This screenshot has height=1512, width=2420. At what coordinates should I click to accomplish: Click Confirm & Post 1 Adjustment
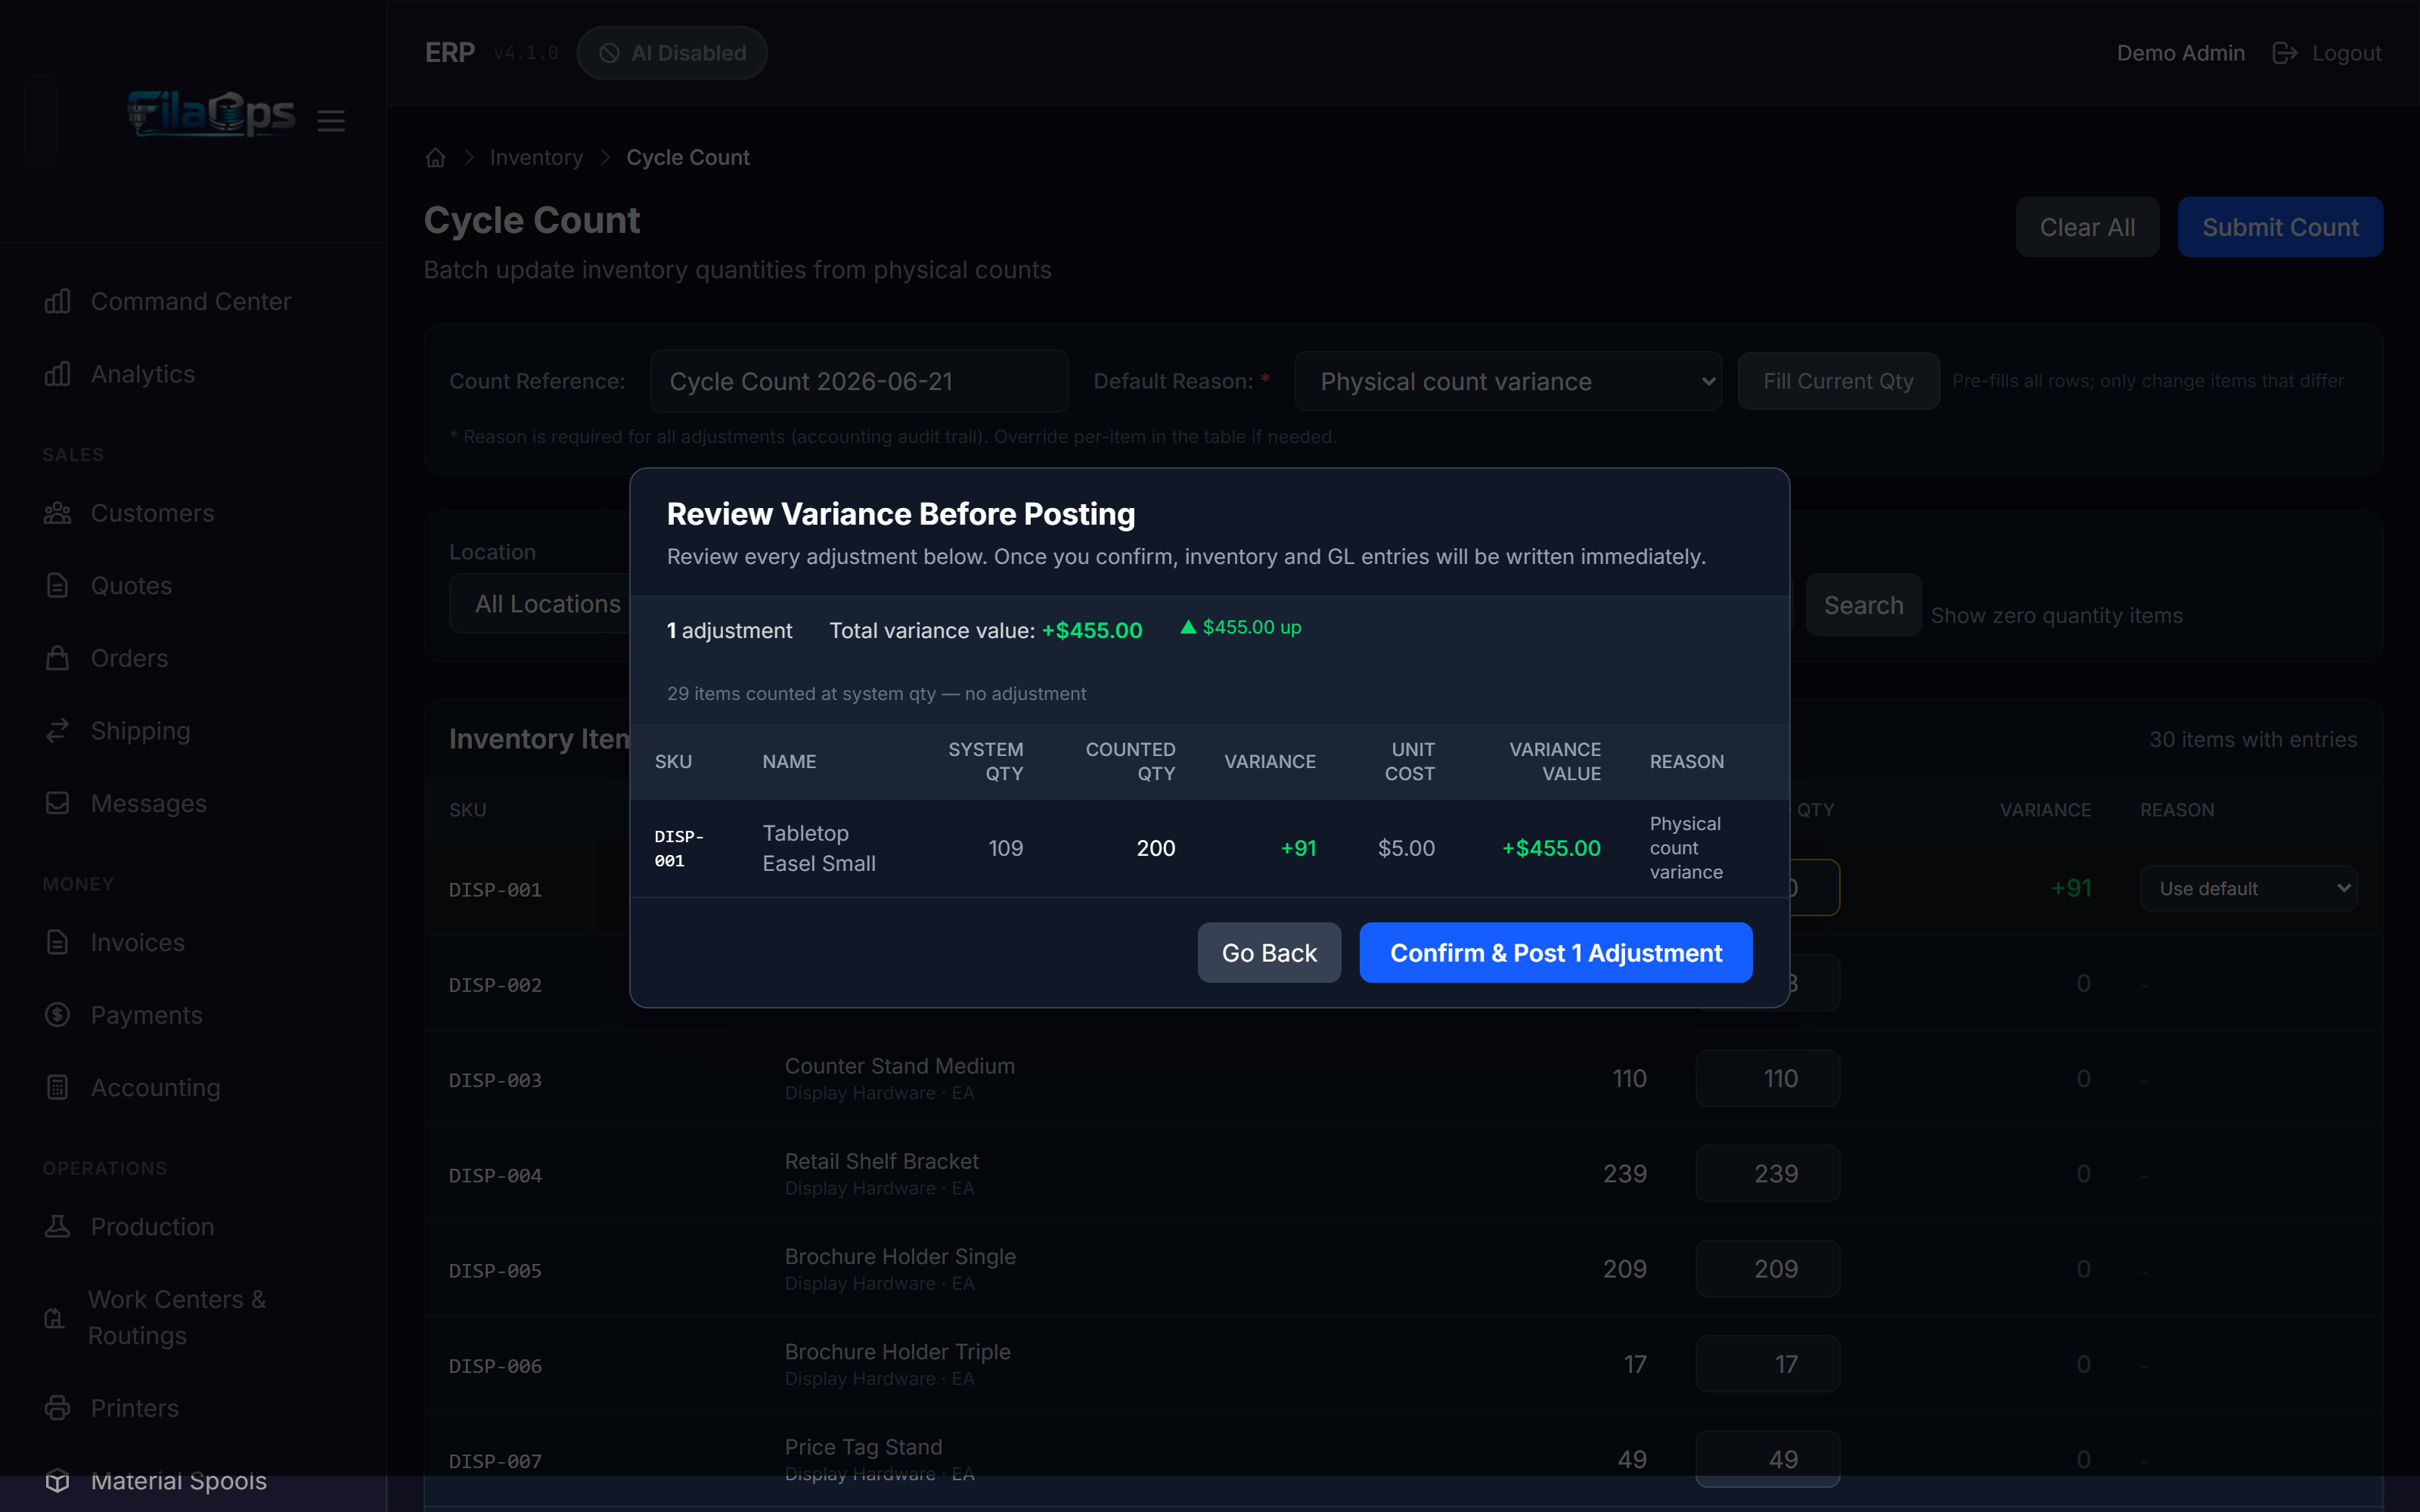pyautogui.click(x=1556, y=952)
